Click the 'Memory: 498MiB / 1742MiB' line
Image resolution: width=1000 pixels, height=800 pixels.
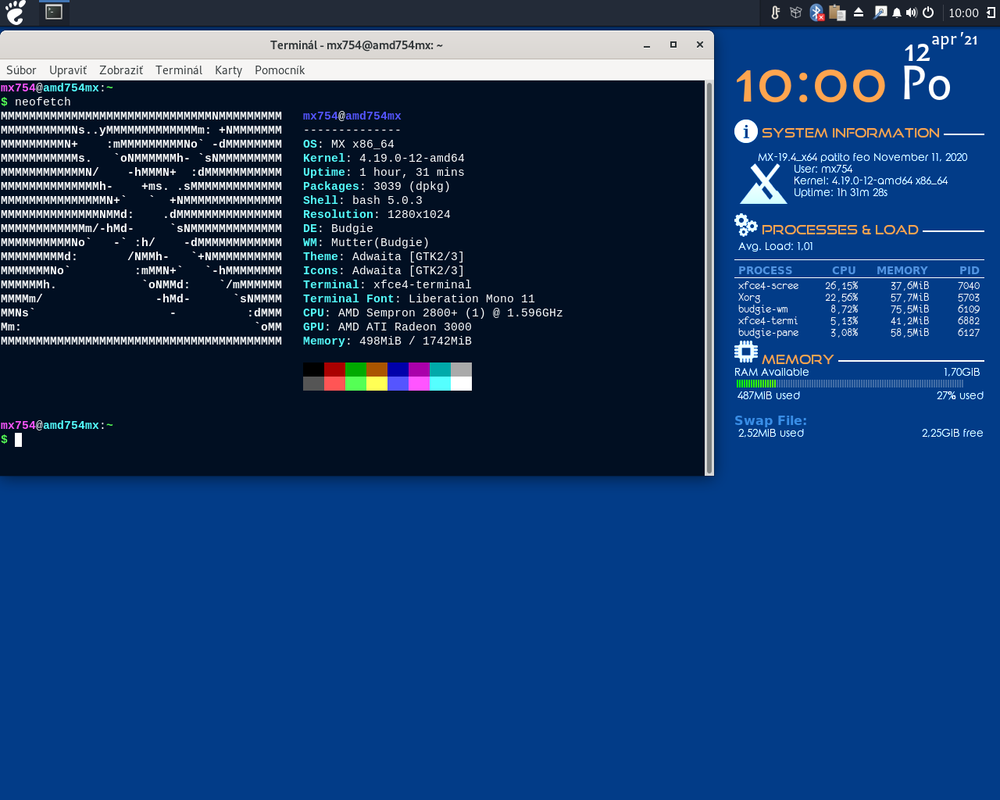pyautogui.click(x=387, y=341)
